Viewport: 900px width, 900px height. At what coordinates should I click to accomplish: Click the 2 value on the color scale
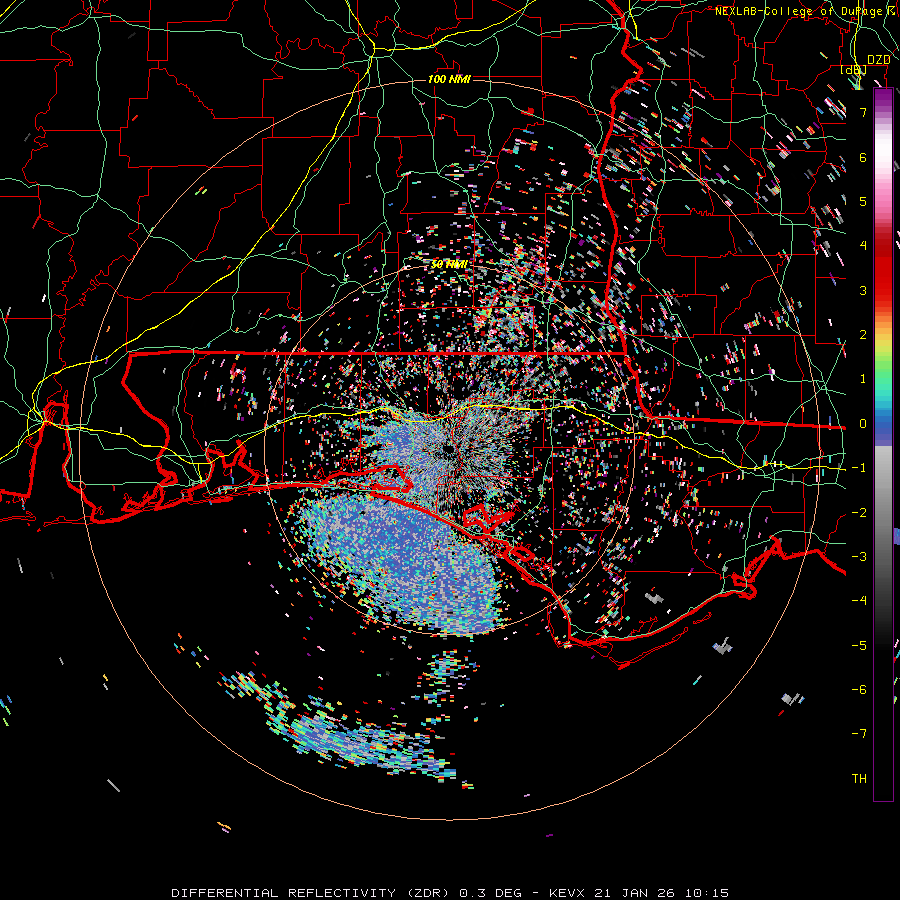coord(863,335)
